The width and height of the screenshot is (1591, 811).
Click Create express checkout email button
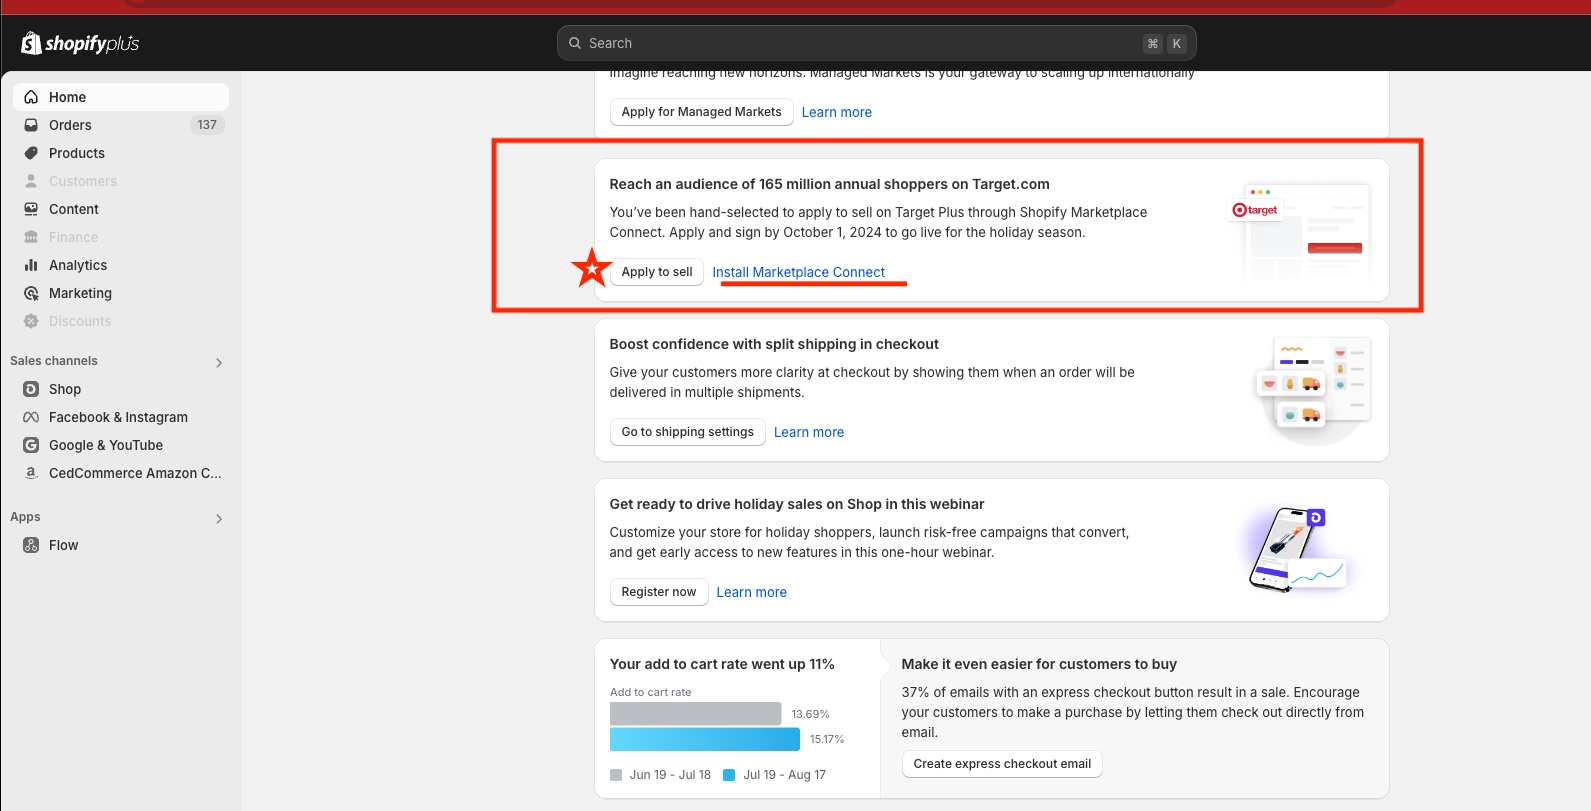[1002, 764]
